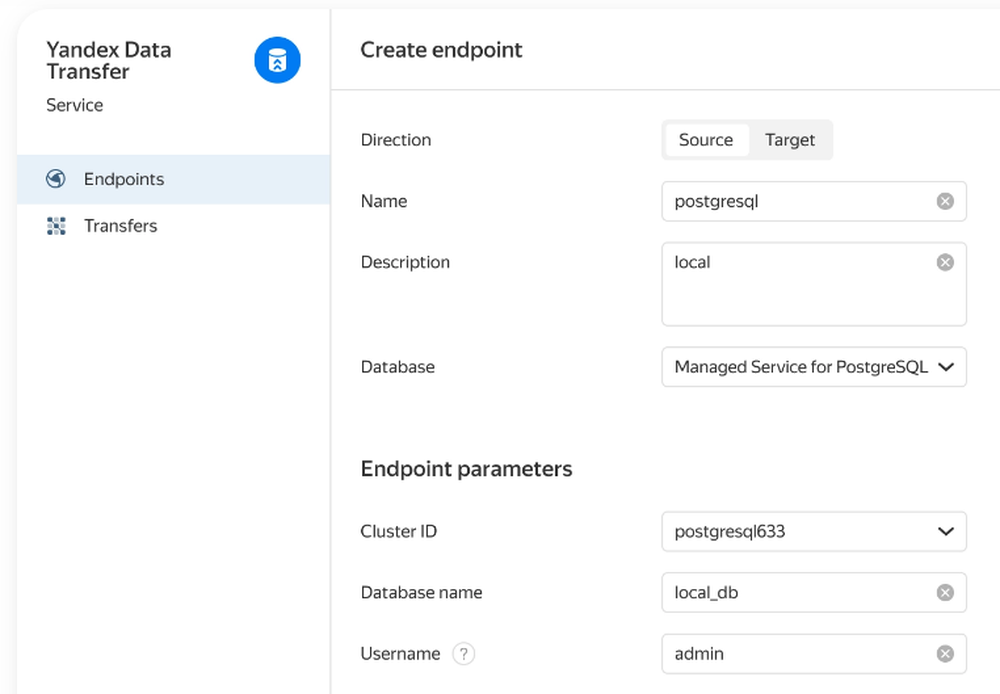This screenshot has height=694, width=1000.
Task: Clear the Database name field via X icon
Action: coord(945,593)
